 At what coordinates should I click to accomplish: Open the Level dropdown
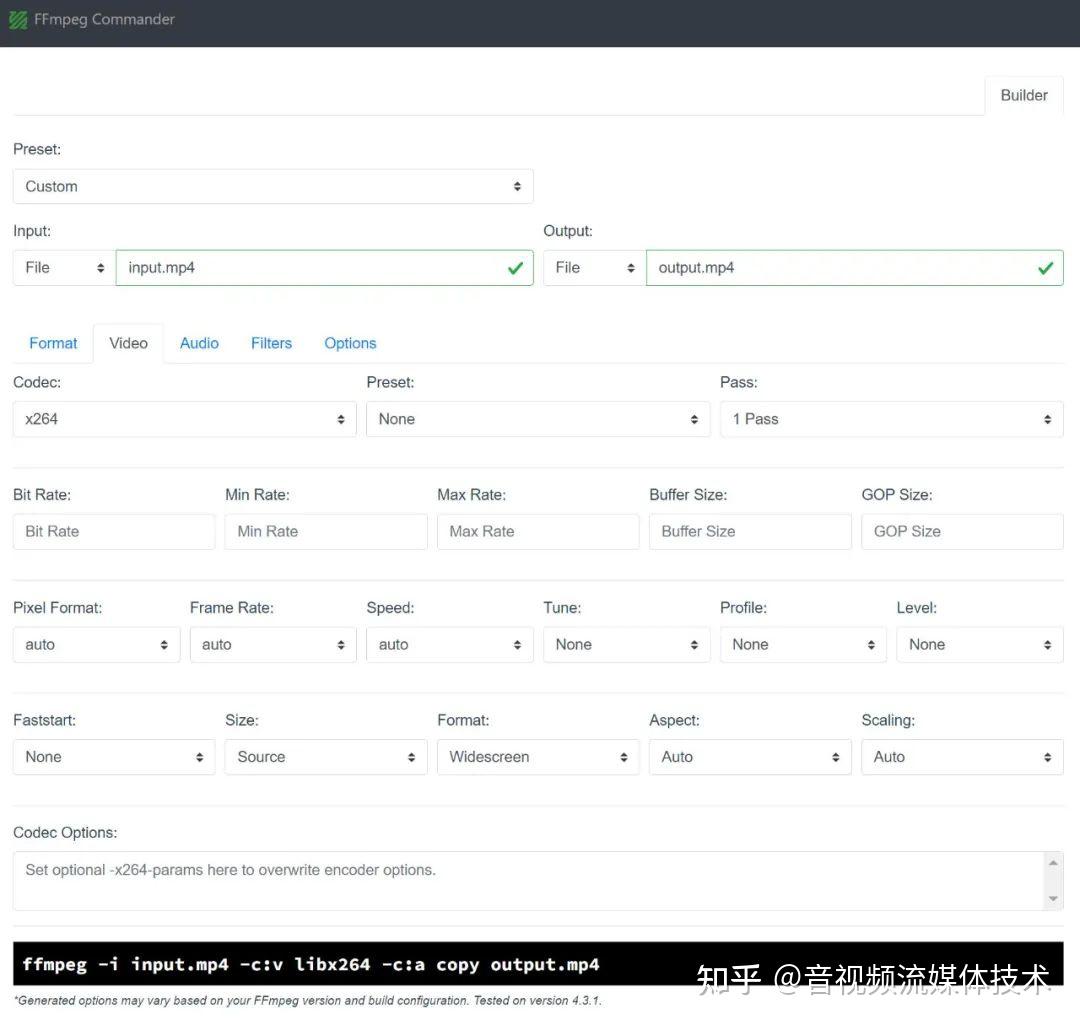tap(979, 644)
